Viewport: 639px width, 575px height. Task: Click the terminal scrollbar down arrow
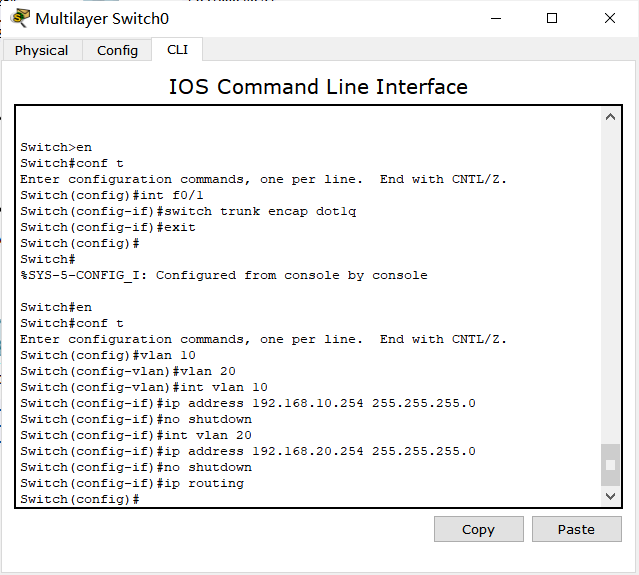tap(610, 496)
